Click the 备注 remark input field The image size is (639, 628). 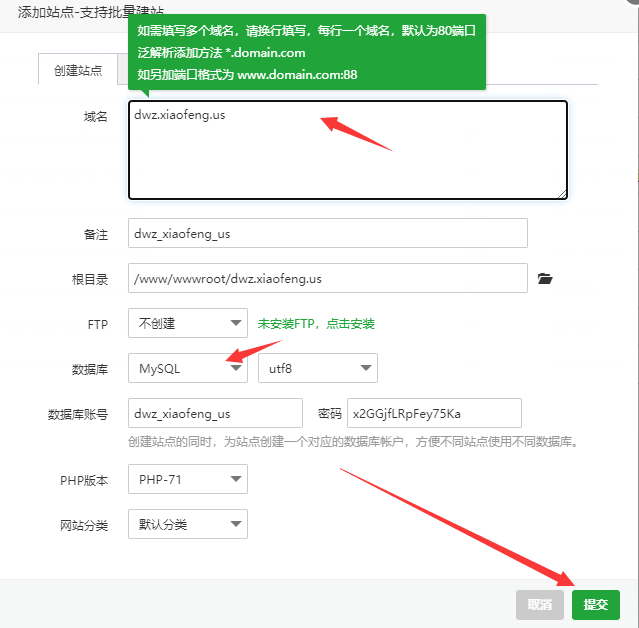pos(328,233)
